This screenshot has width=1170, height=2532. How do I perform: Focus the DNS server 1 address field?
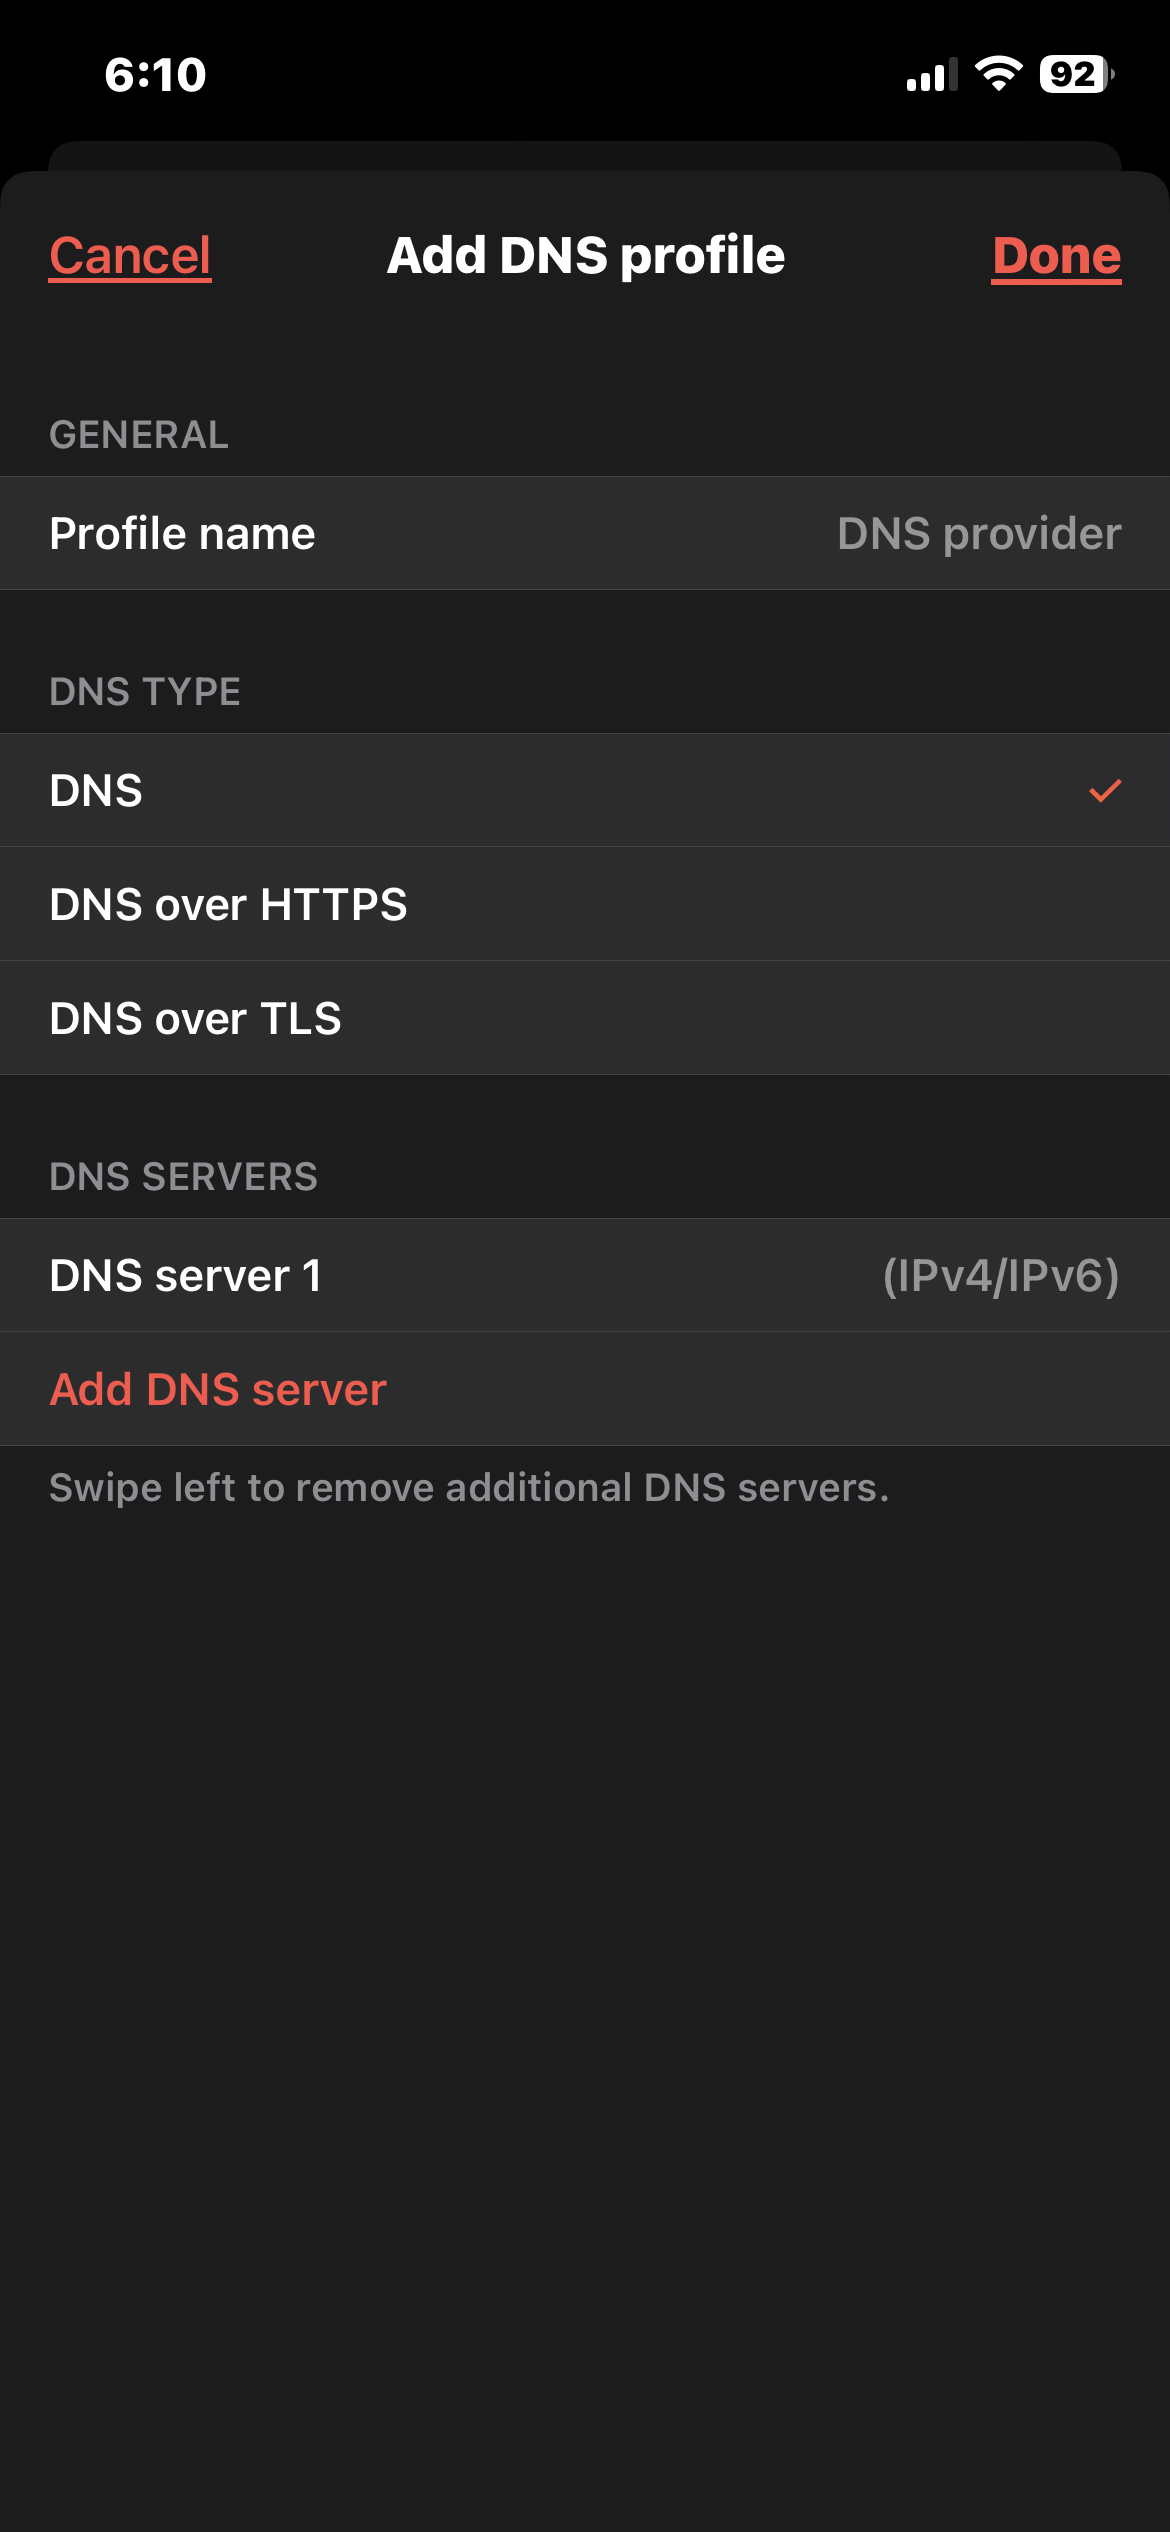click(585, 1275)
